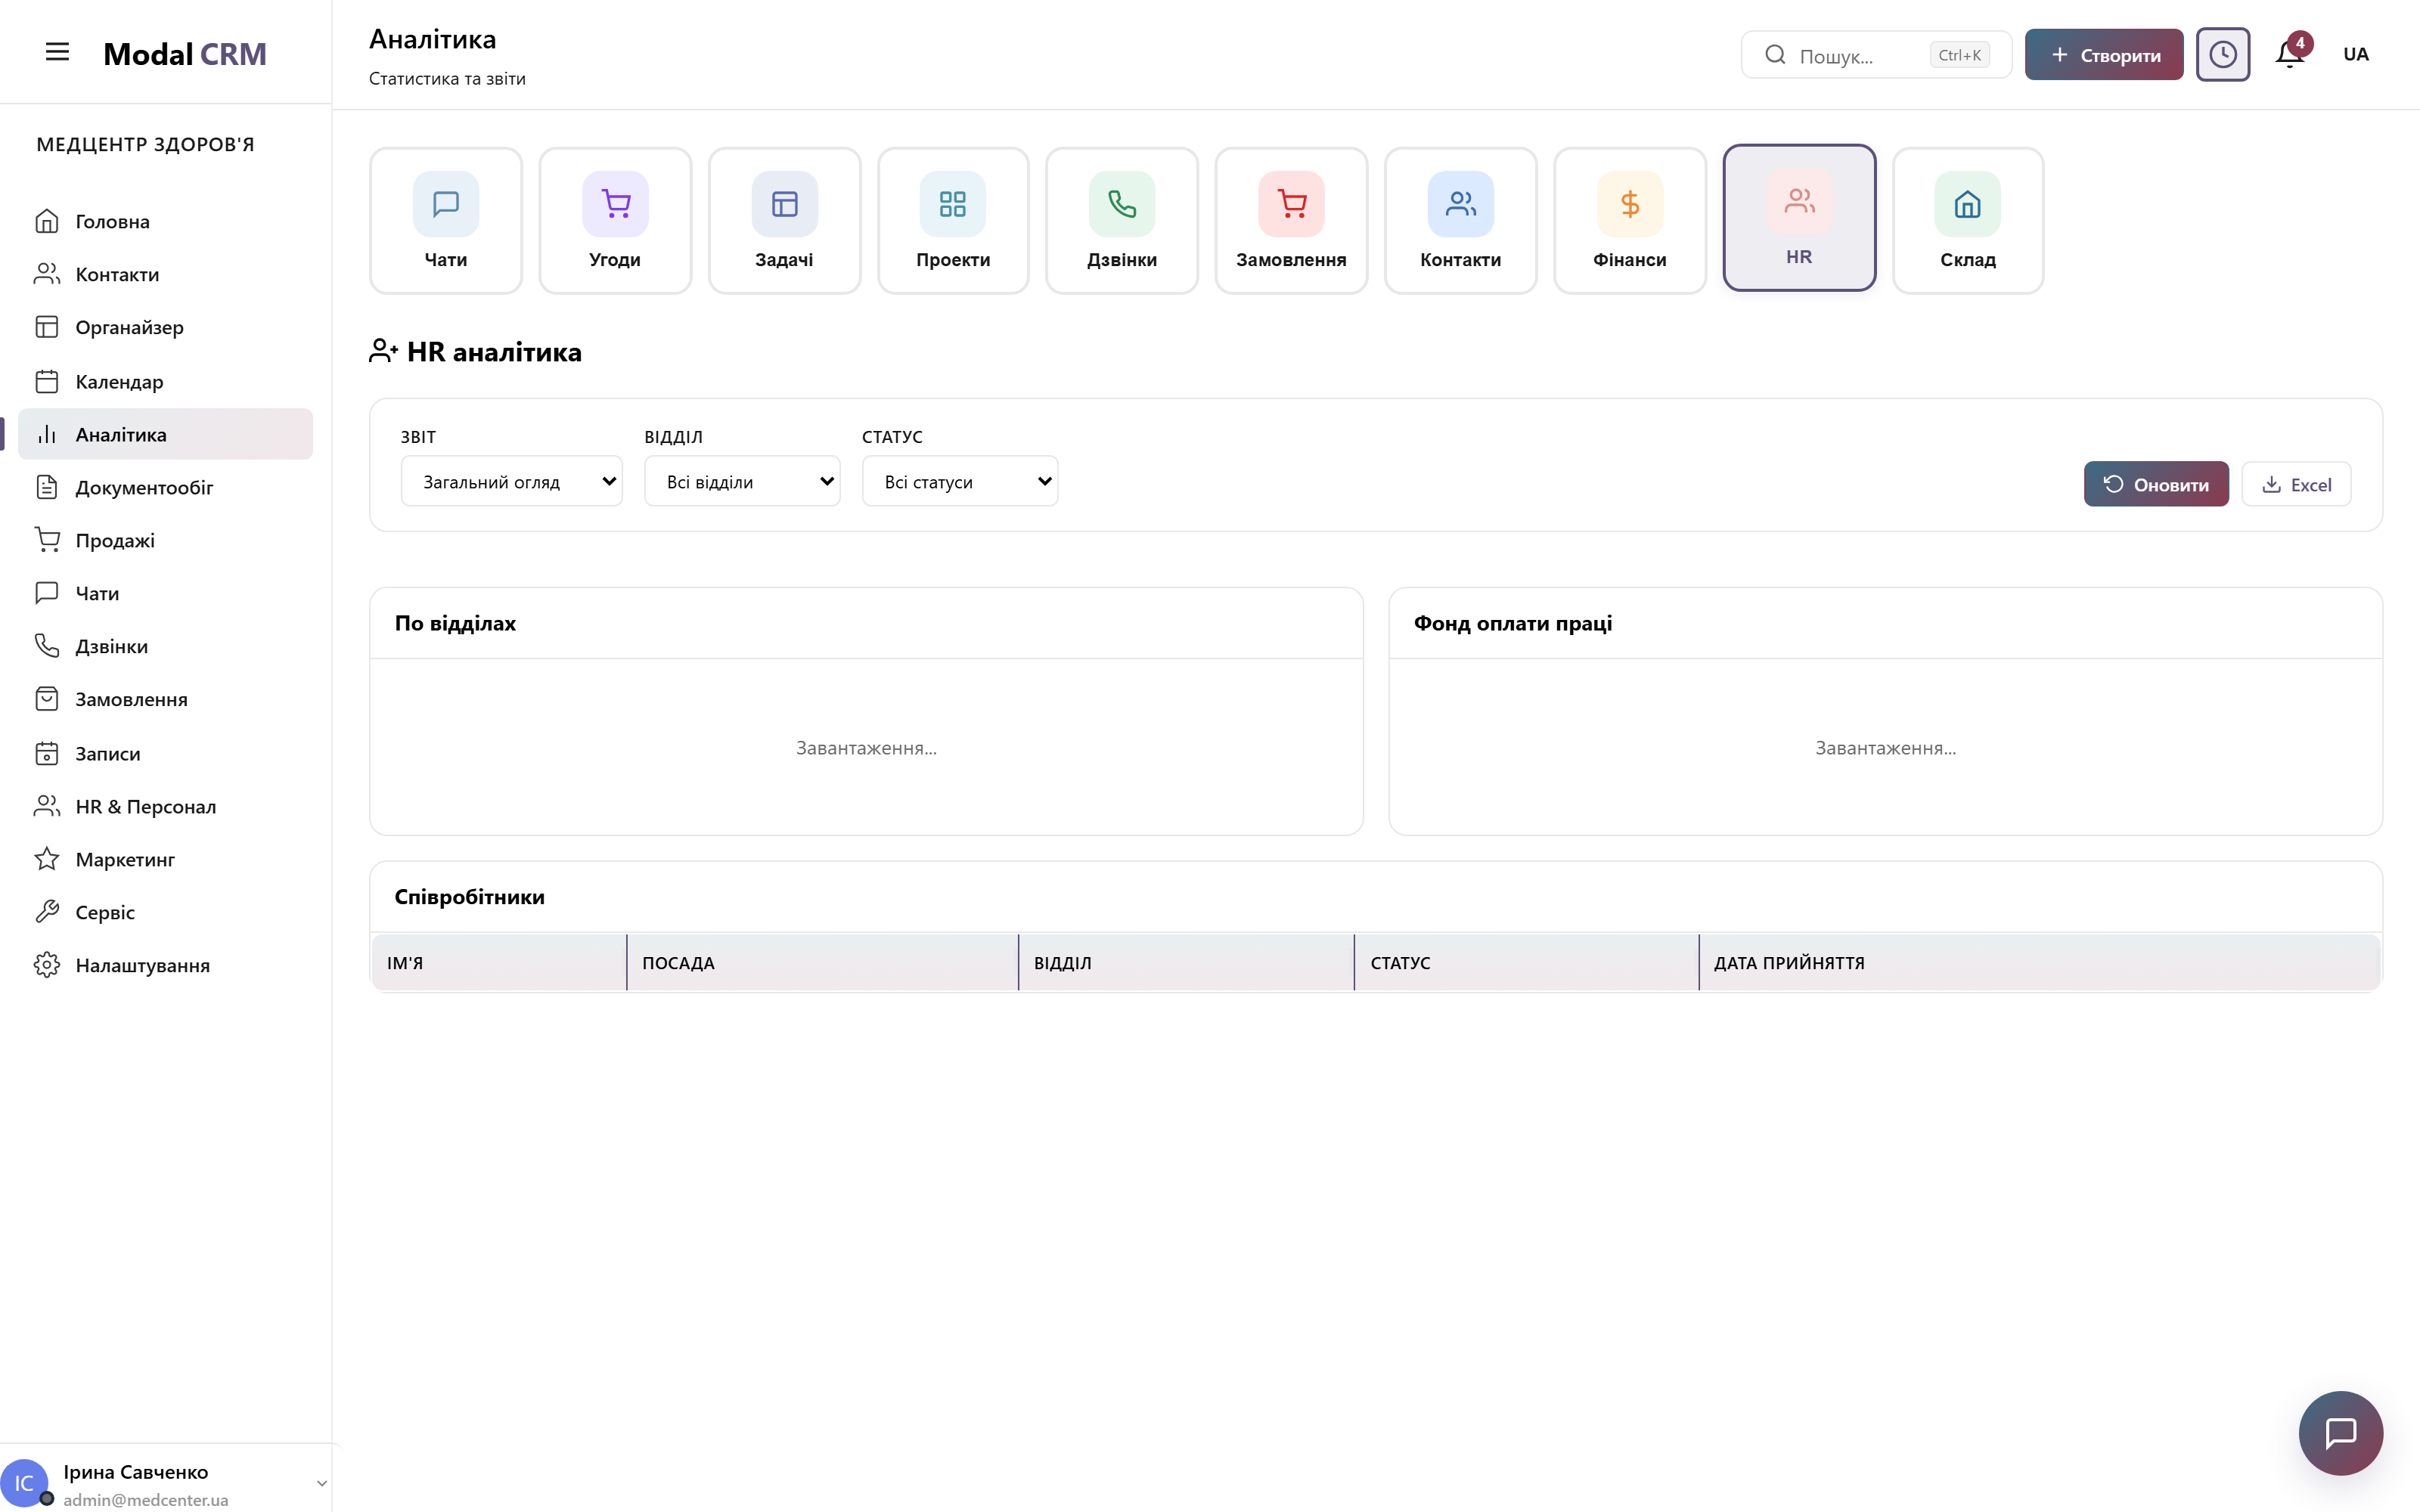Click the Головна home icon in sidebar

click(x=47, y=221)
